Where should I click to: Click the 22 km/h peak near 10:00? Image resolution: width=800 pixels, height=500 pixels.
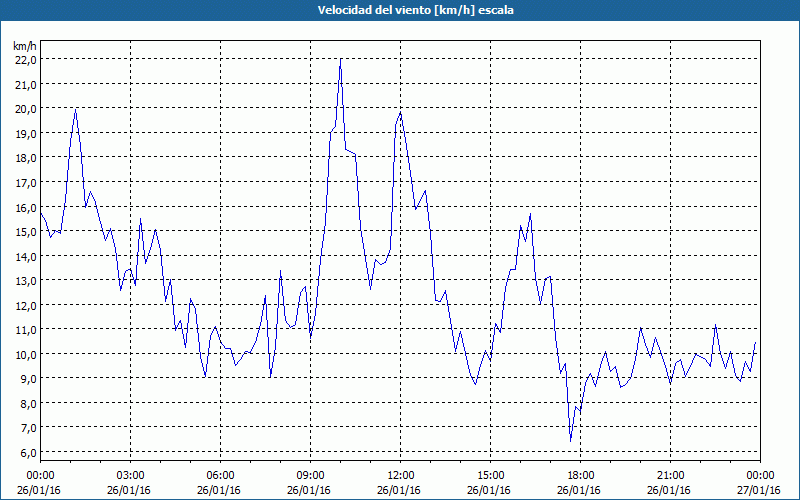(x=341, y=59)
